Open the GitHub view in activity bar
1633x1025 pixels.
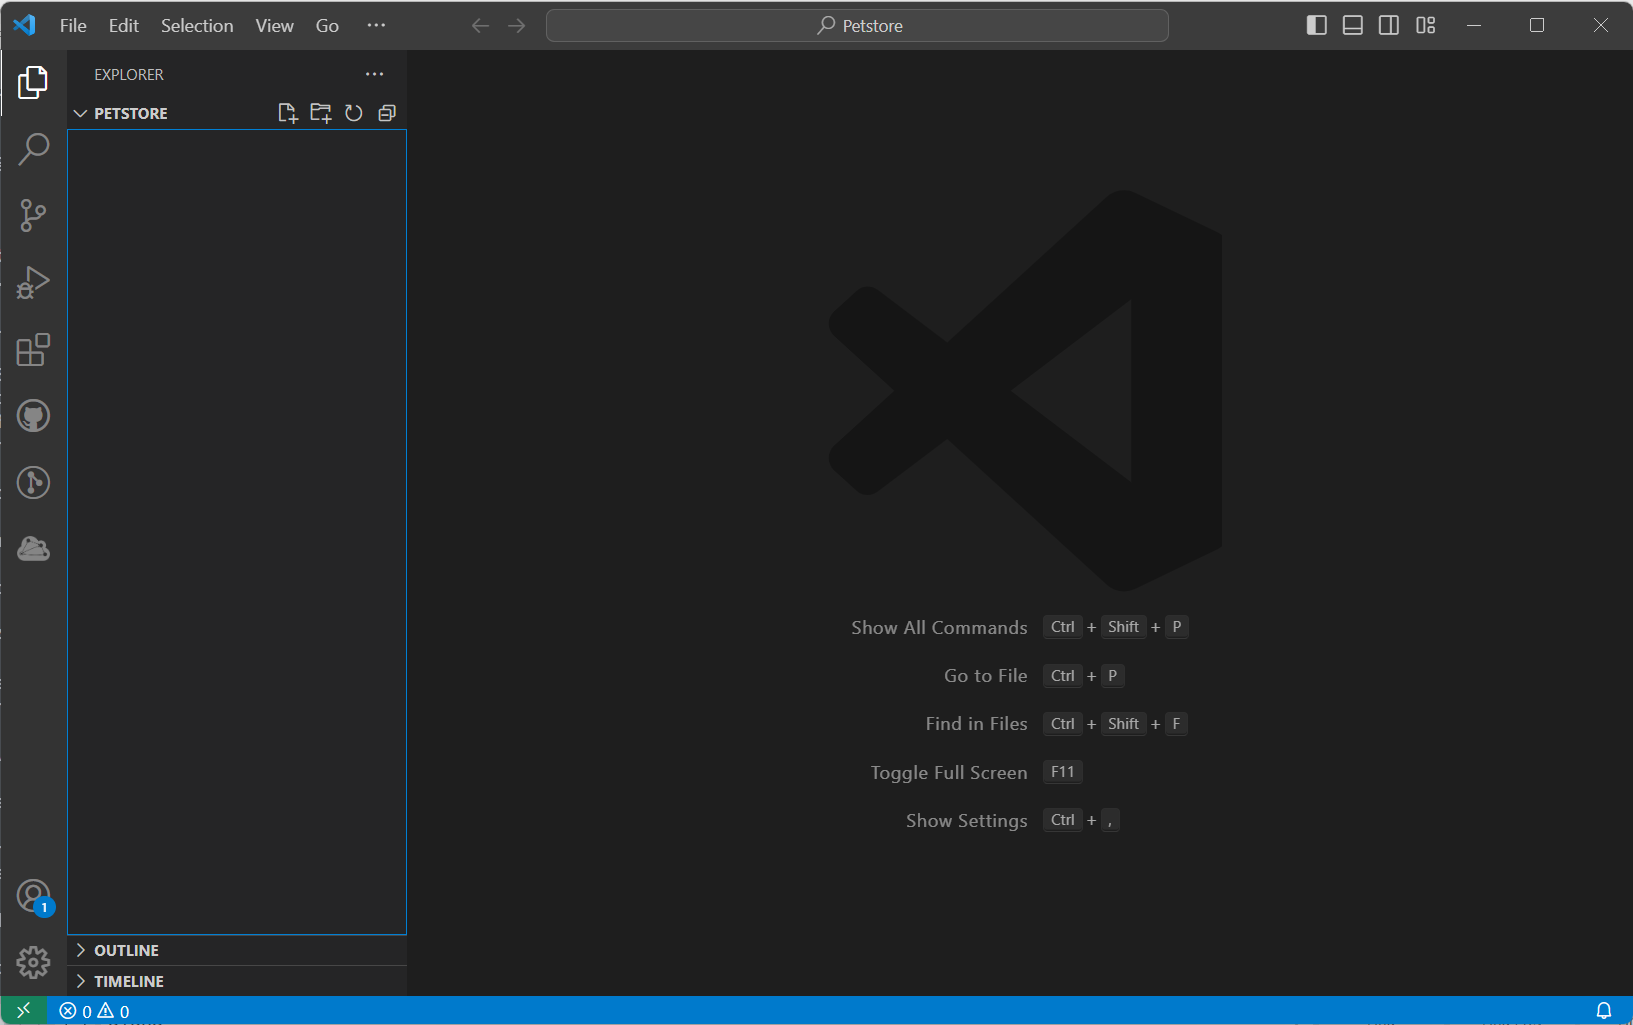tap(33, 416)
